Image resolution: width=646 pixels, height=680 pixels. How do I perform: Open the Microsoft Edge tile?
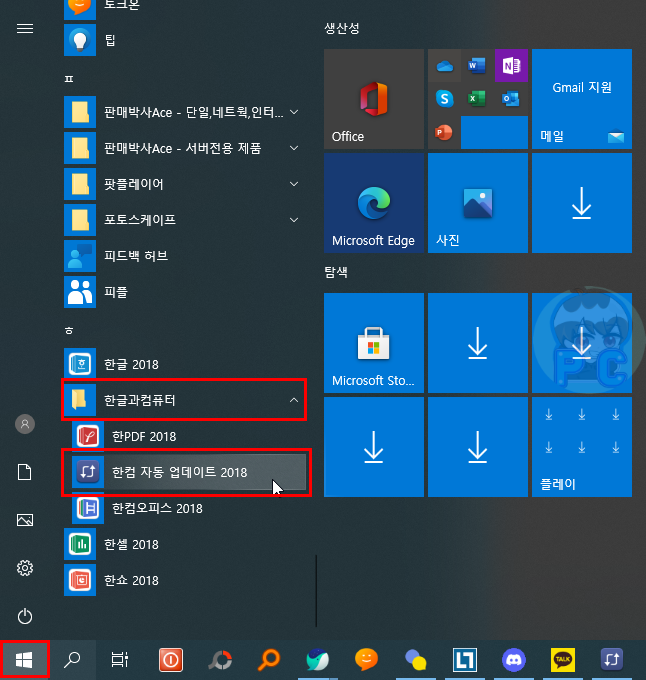coord(374,203)
